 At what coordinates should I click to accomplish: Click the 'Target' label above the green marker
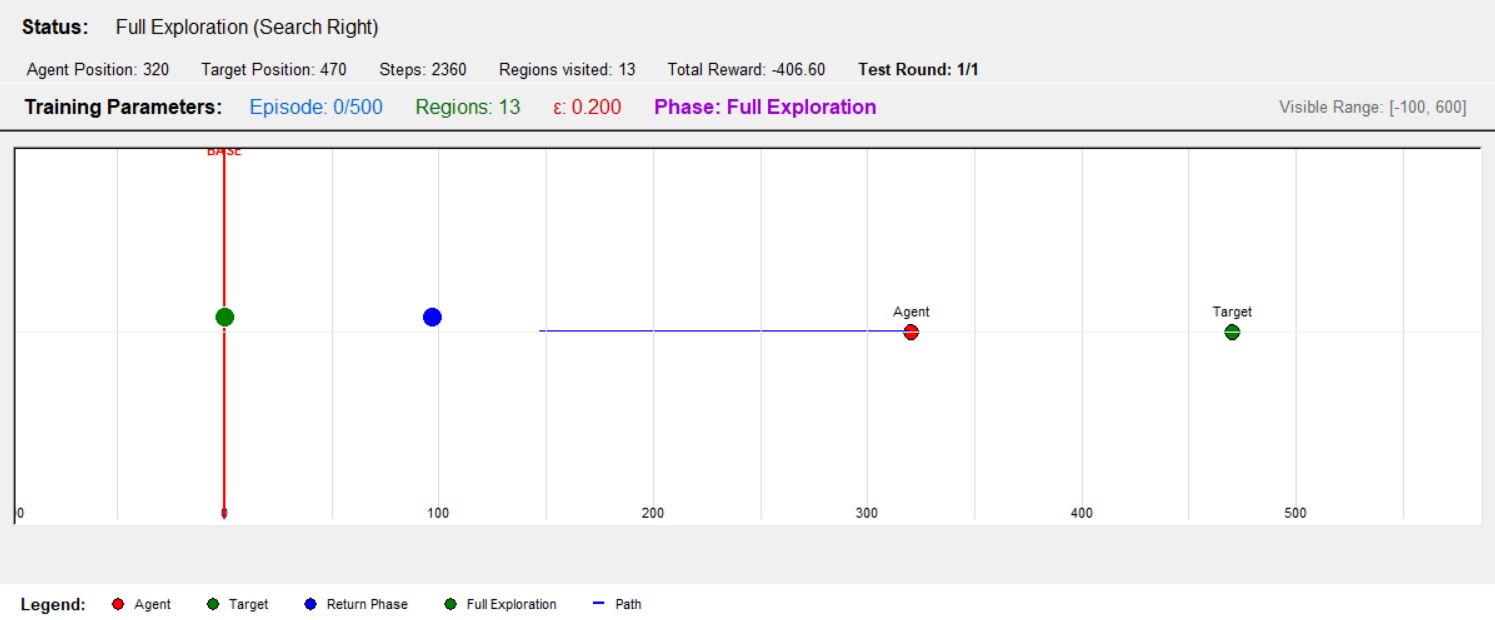pyautogui.click(x=1232, y=312)
